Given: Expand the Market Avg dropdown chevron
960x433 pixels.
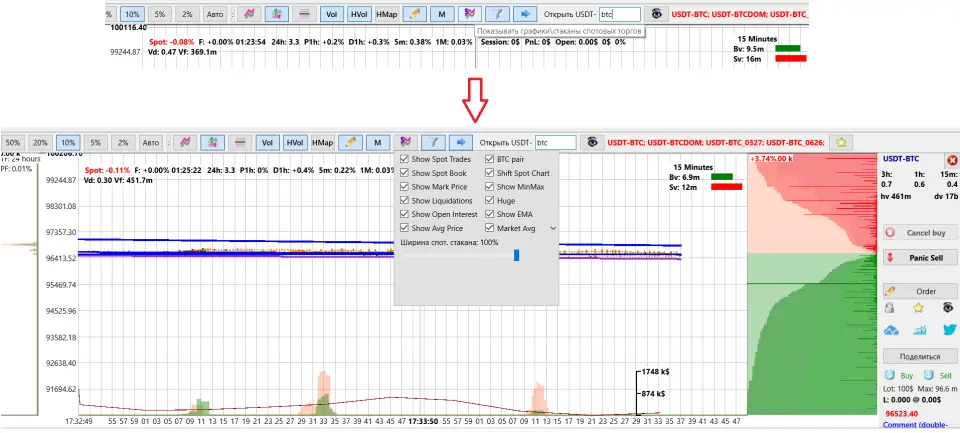Looking at the screenshot, I should pyautogui.click(x=553, y=229).
